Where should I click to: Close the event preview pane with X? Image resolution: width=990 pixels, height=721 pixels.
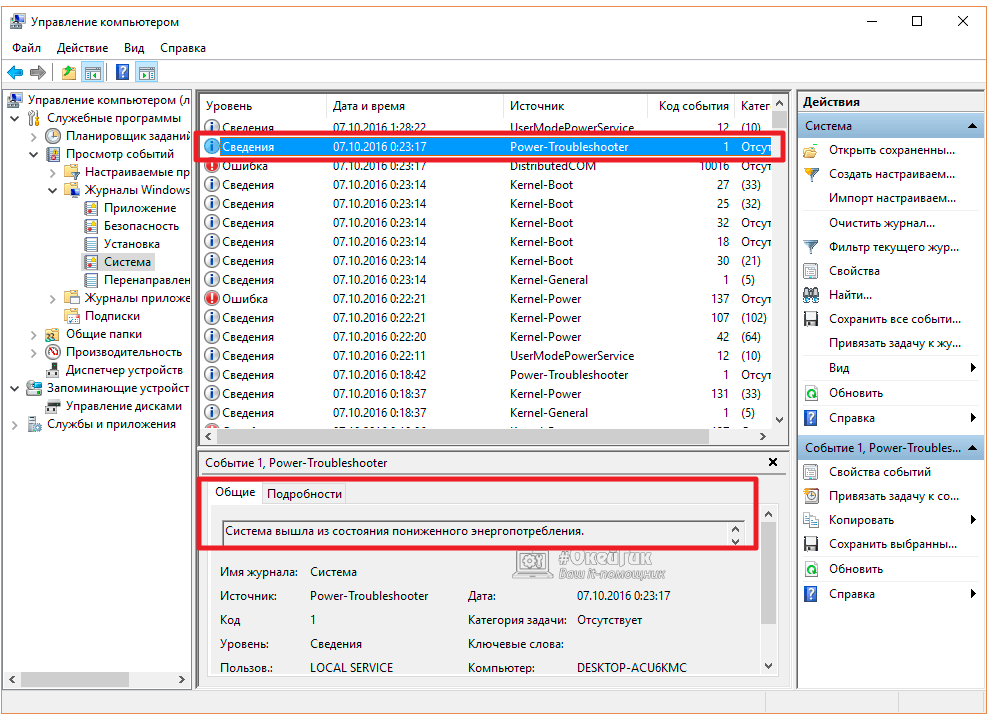[x=772, y=463]
